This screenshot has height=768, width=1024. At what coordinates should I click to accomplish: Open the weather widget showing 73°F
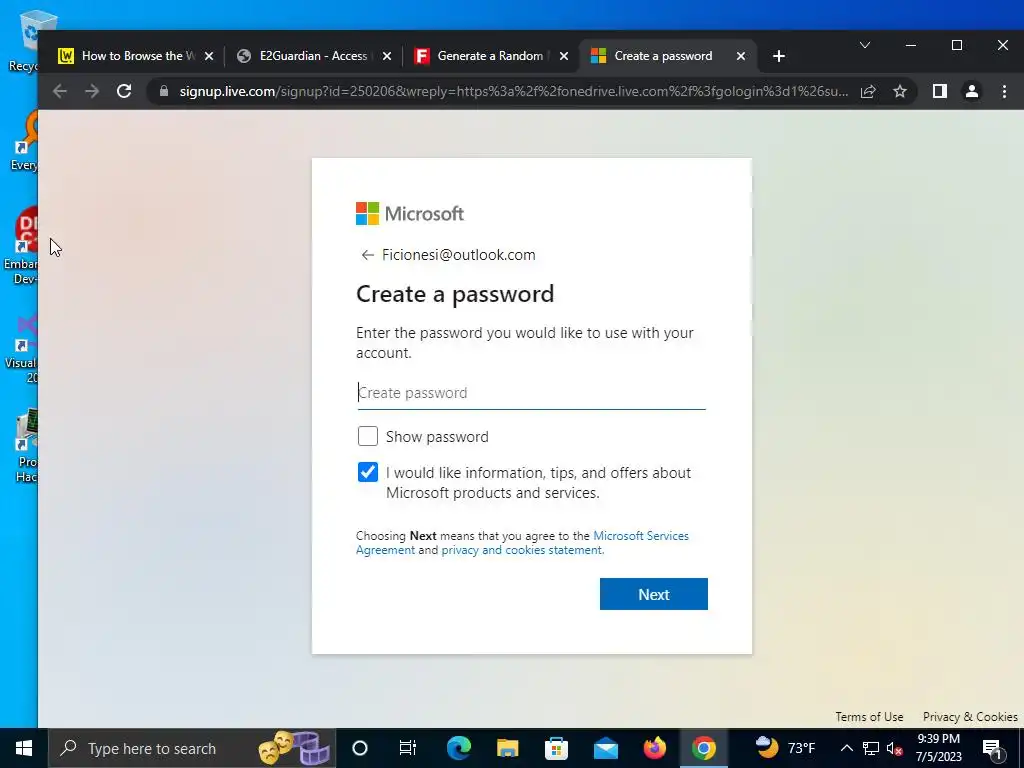click(786, 747)
